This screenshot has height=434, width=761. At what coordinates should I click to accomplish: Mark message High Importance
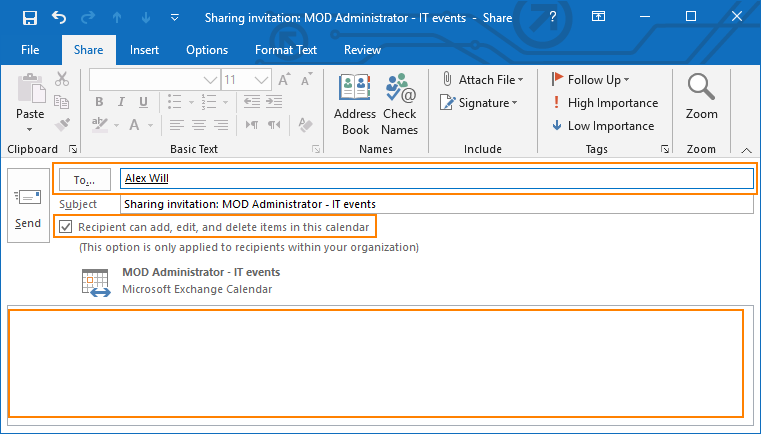[605, 103]
